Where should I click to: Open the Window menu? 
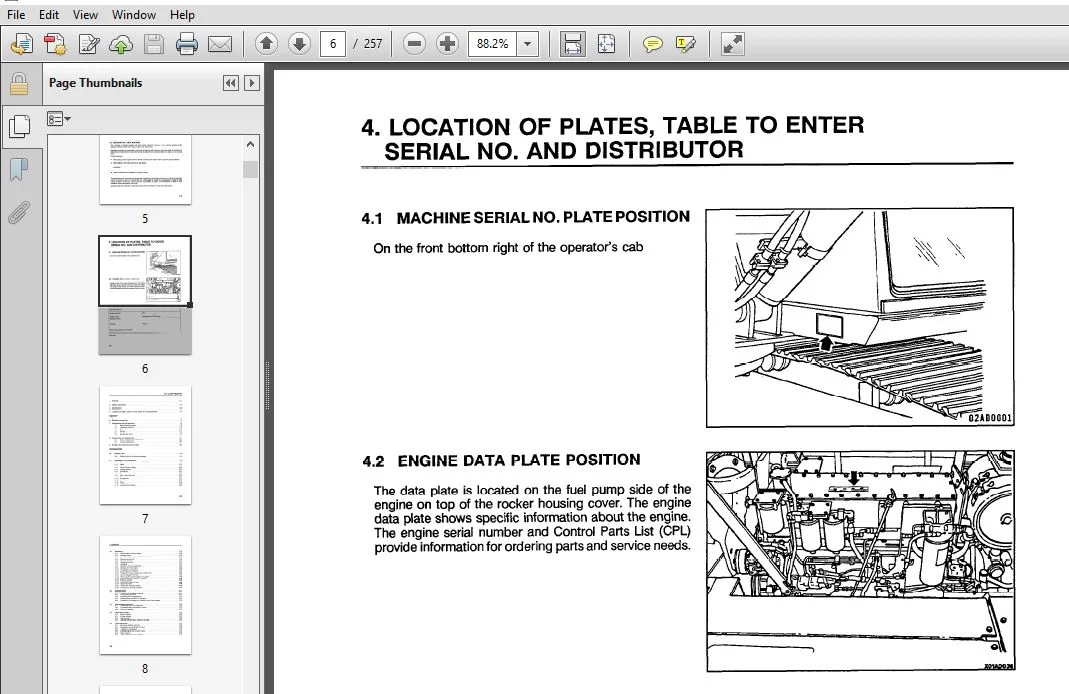(x=134, y=14)
